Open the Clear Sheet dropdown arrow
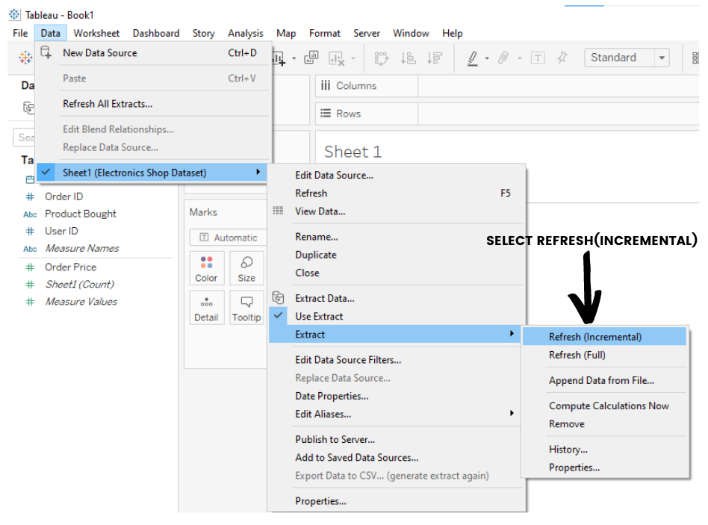The width and height of the screenshot is (708, 525). coord(353,58)
